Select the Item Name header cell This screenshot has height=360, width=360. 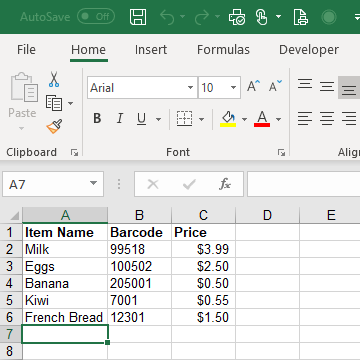click(x=65, y=232)
